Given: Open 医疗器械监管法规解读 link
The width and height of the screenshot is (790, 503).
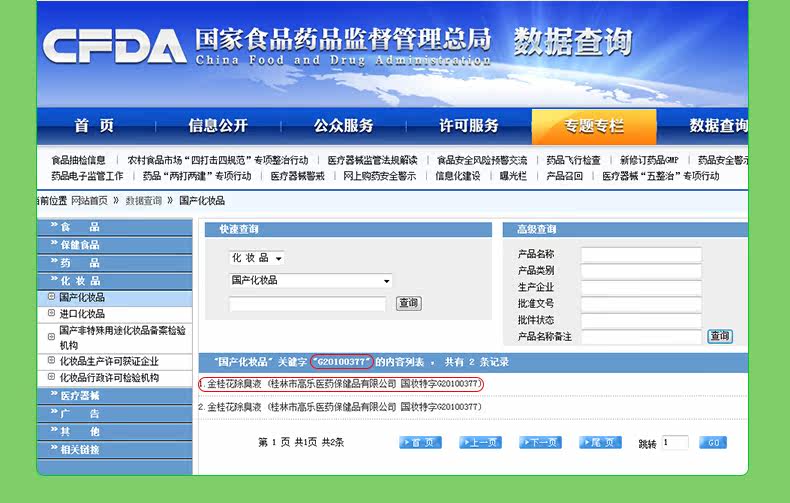Looking at the screenshot, I should [372, 160].
